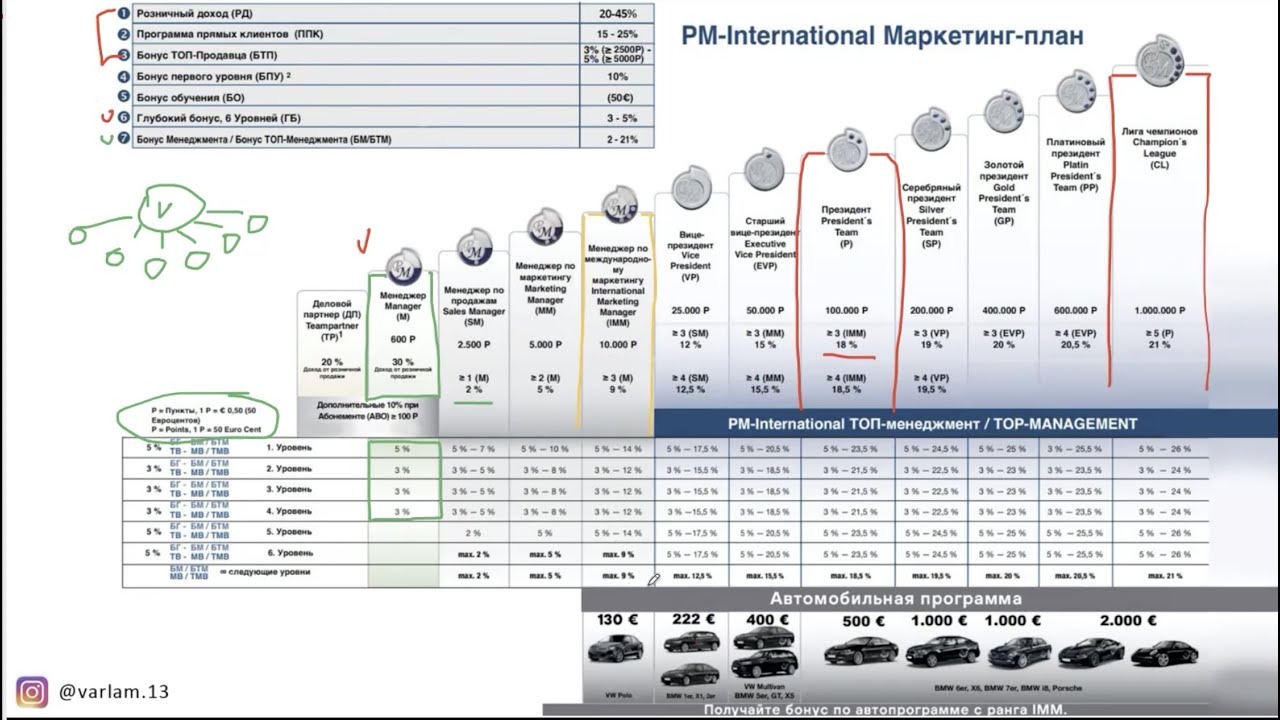The height and width of the screenshot is (720, 1280).
Task: Click the 25.000 P volume
Action: tap(691, 311)
